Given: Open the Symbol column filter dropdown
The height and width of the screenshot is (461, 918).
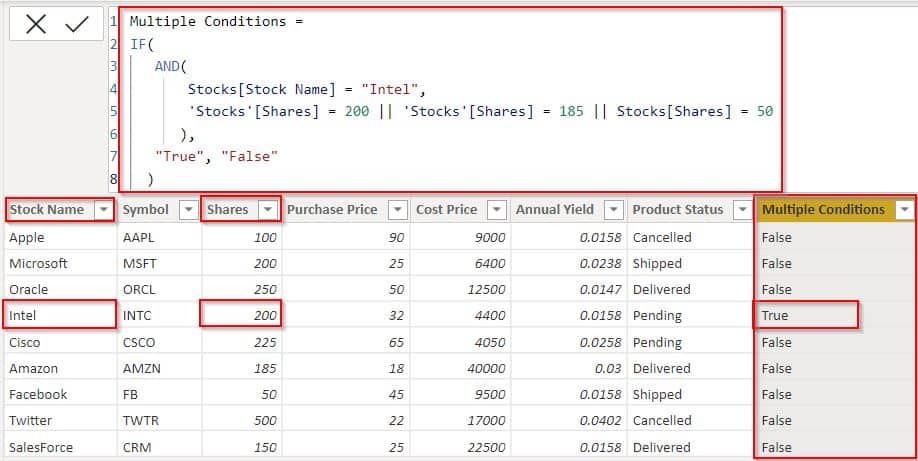Looking at the screenshot, I should 189,210.
